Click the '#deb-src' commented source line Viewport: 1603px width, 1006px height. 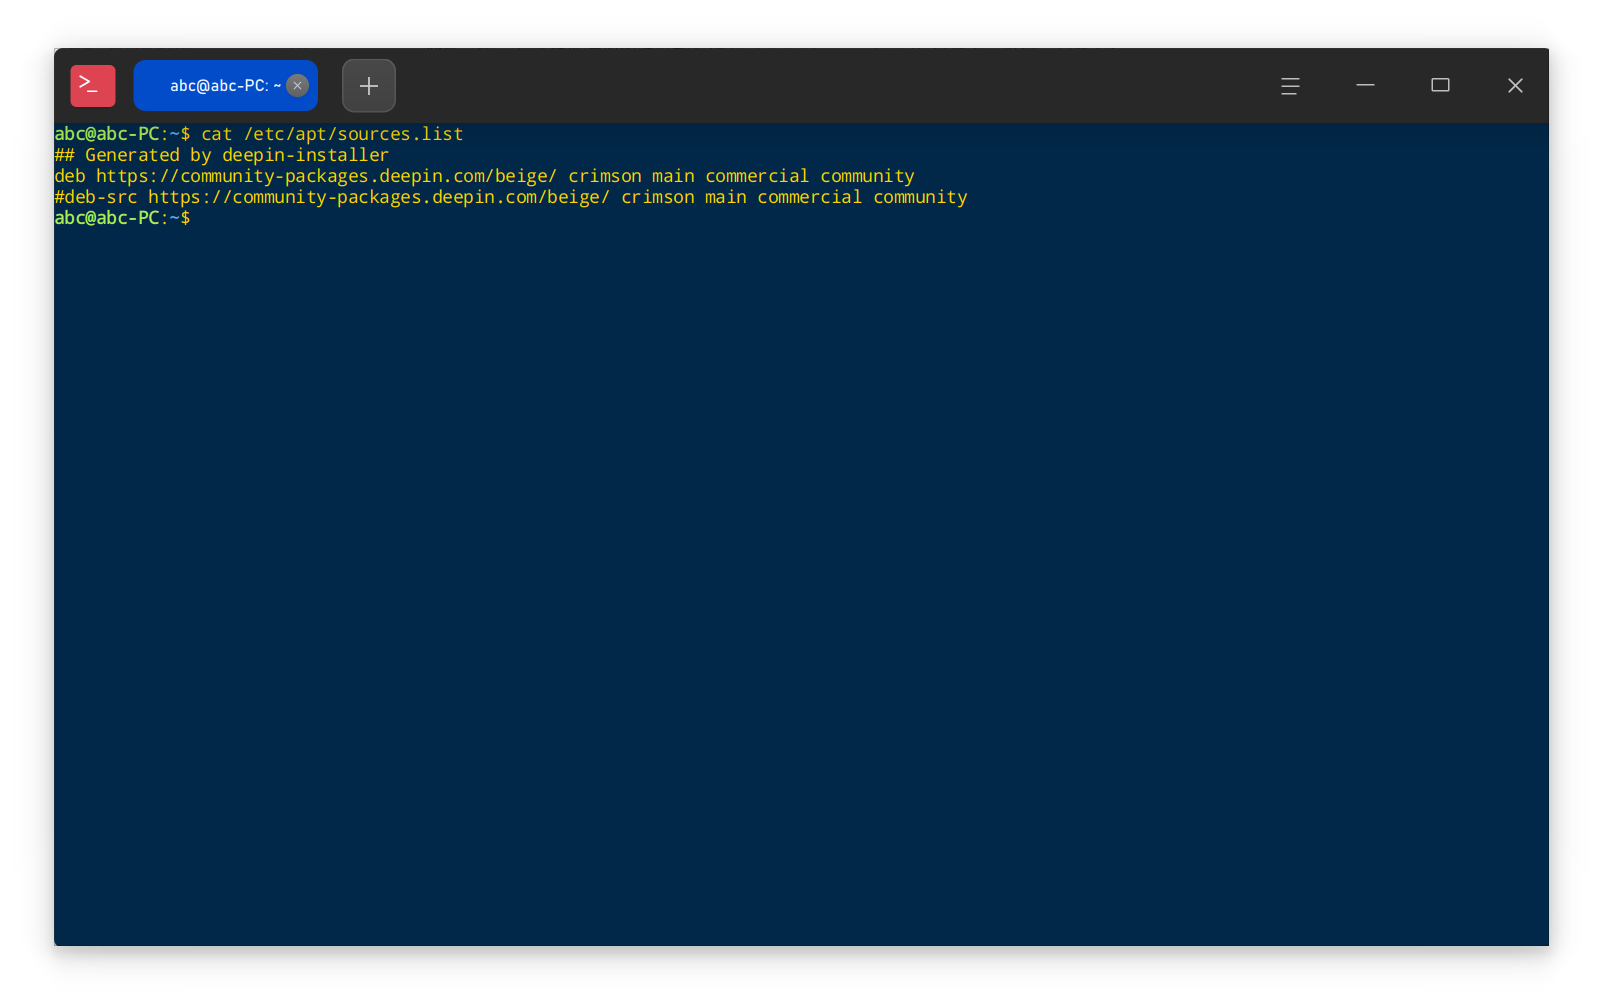pos(511,197)
